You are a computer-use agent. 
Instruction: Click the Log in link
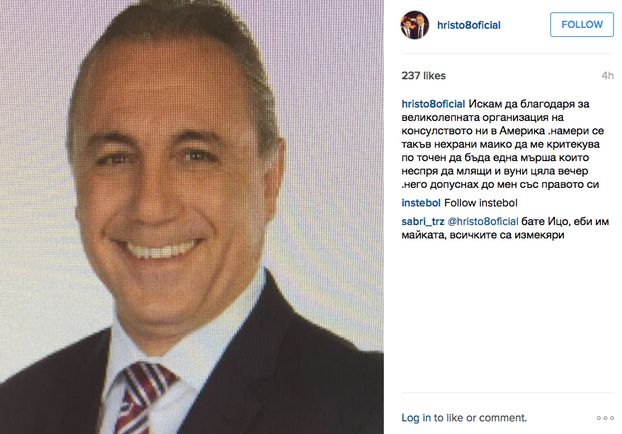click(416, 418)
